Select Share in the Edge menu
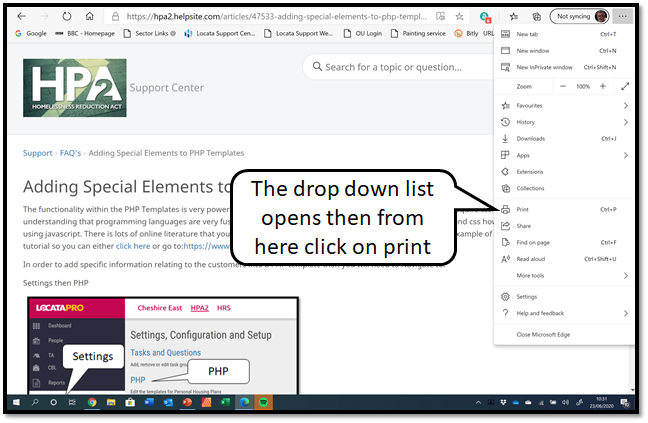This screenshot has width=648, height=423. [x=564, y=226]
